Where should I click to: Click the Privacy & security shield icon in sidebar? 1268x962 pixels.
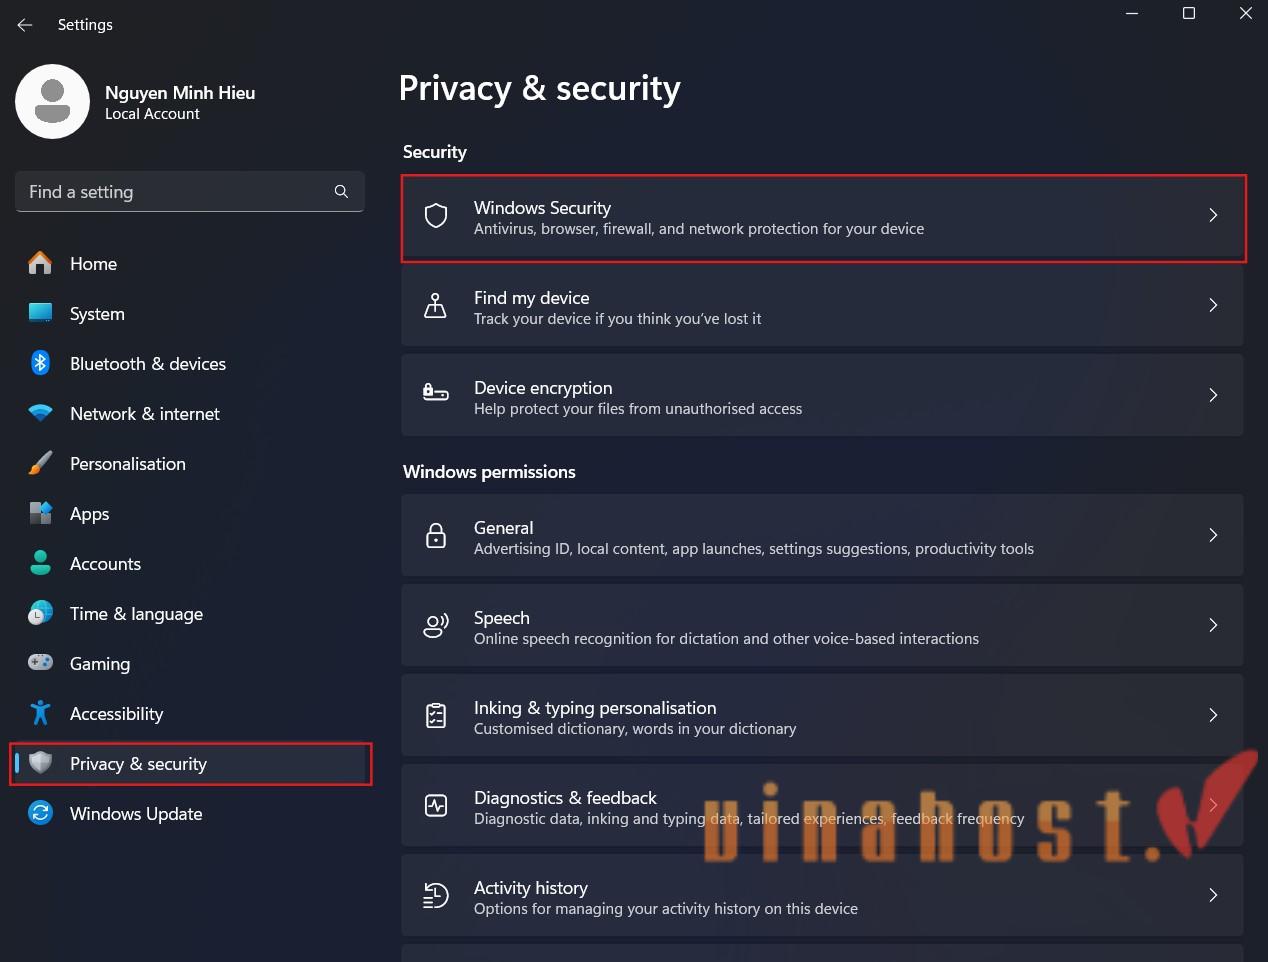[x=40, y=763]
